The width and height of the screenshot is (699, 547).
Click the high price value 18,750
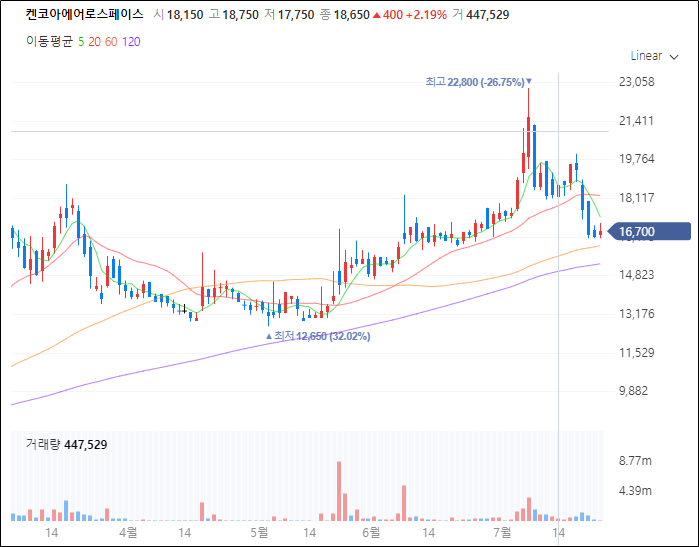(x=240, y=15)
